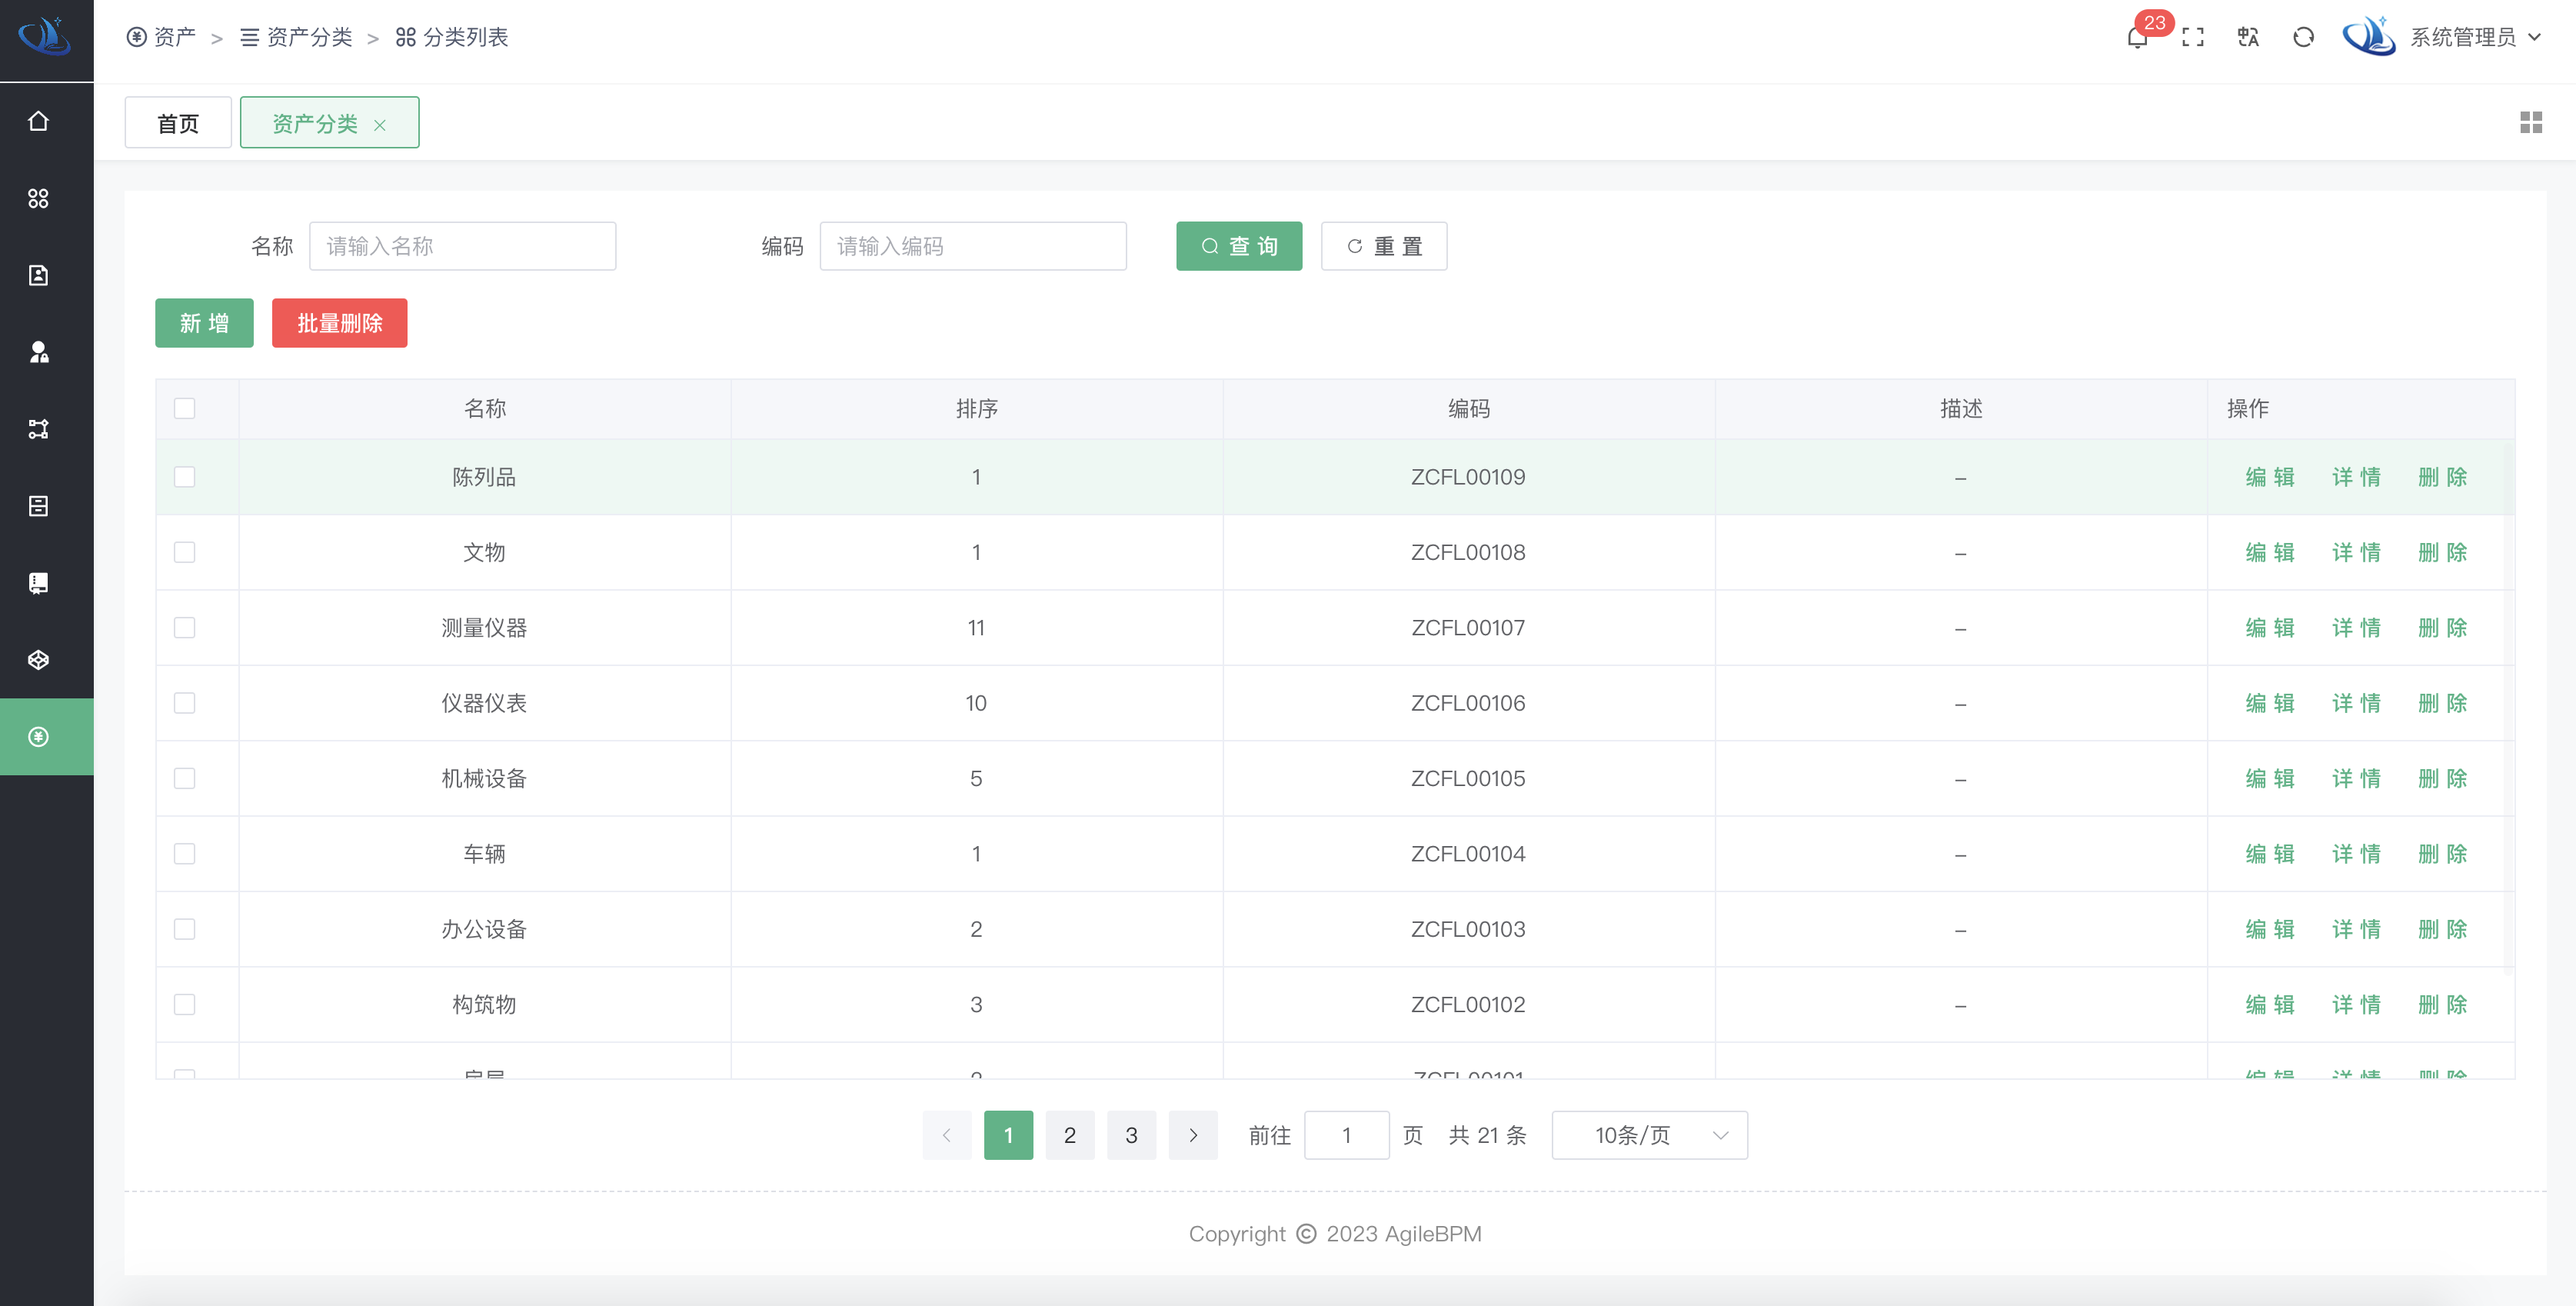The image size is (2576, 1306).
Task: Check the 陈列品 row checkbox
Action: 184,477
